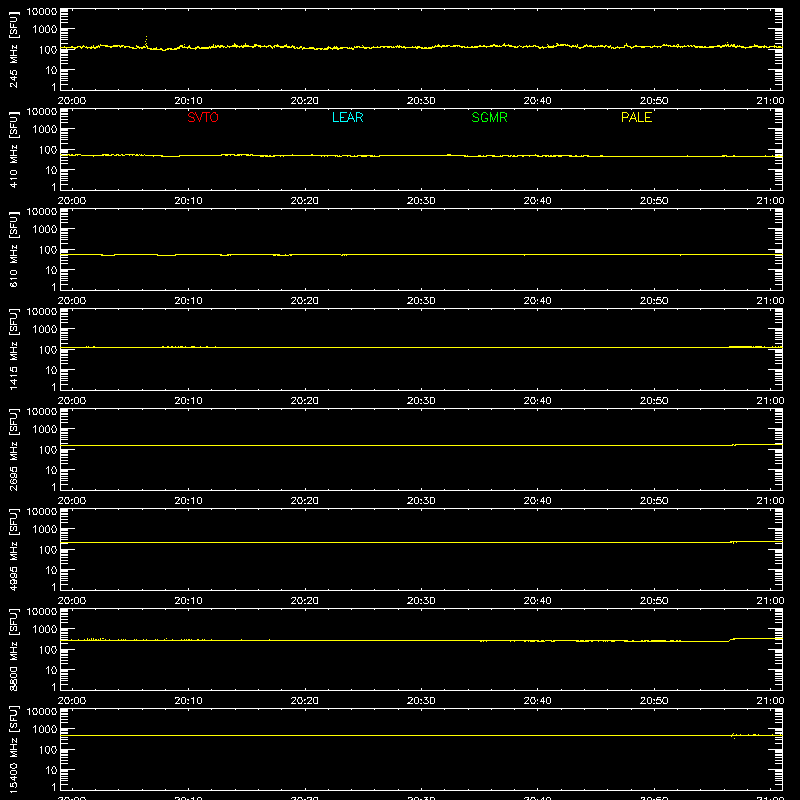Select the 1415 MHz [SFU] axis title
The image size is (800, 800).
[14, 349]
